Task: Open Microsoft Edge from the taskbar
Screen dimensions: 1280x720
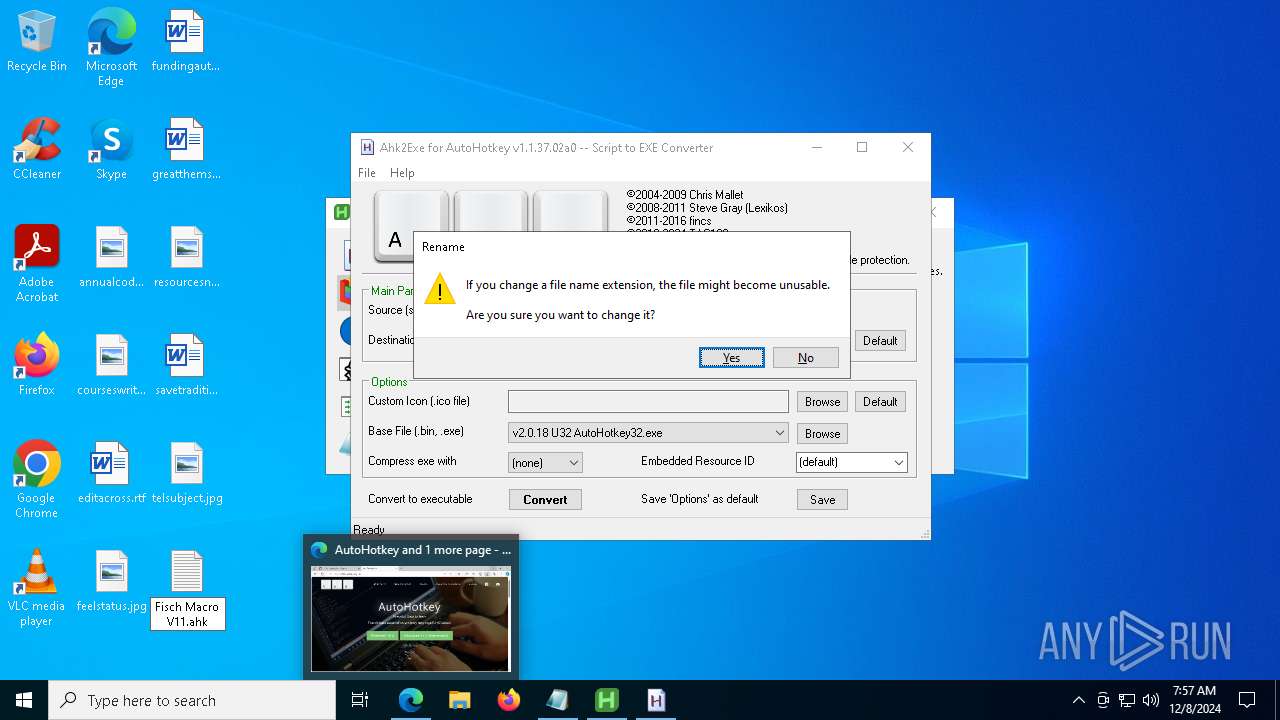Action: click(x=411, y=700)
